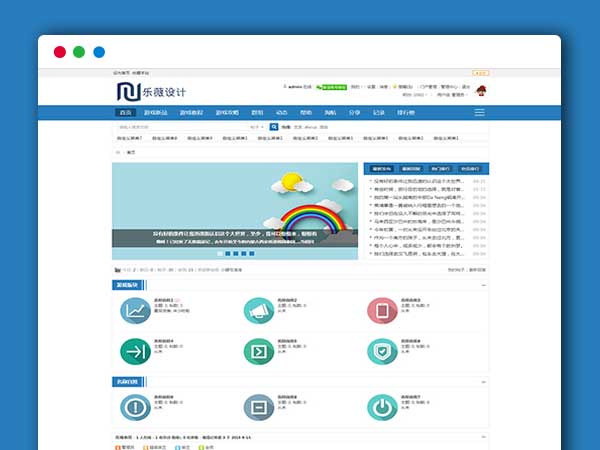600x450 pixels.
Task: Click the grey-blue minus square forum icon
Action: click(258, 407)
